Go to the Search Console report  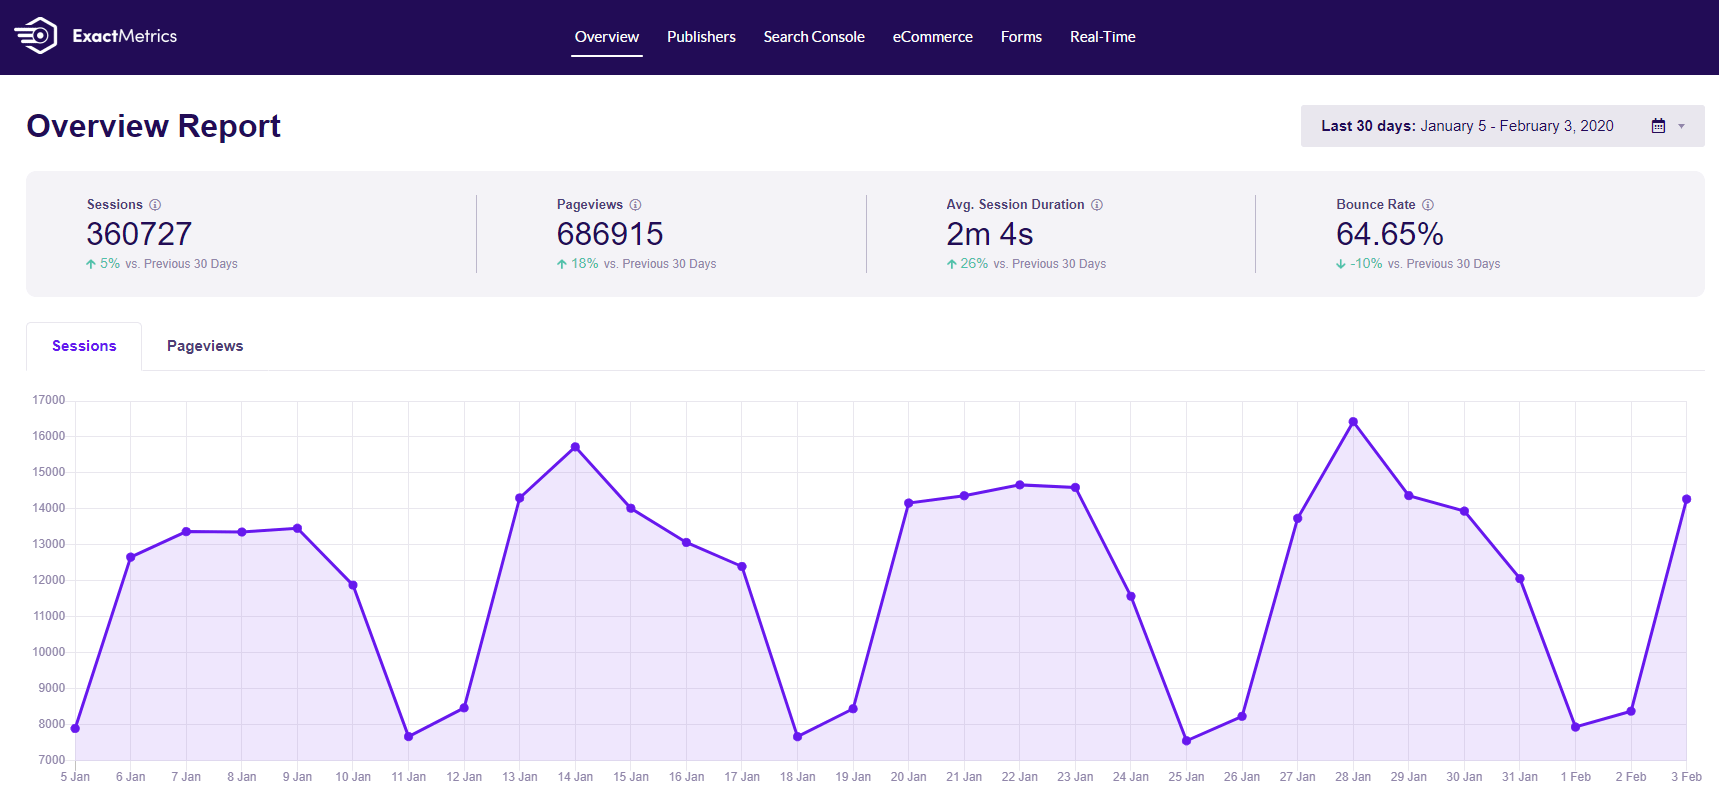point(814,37)
